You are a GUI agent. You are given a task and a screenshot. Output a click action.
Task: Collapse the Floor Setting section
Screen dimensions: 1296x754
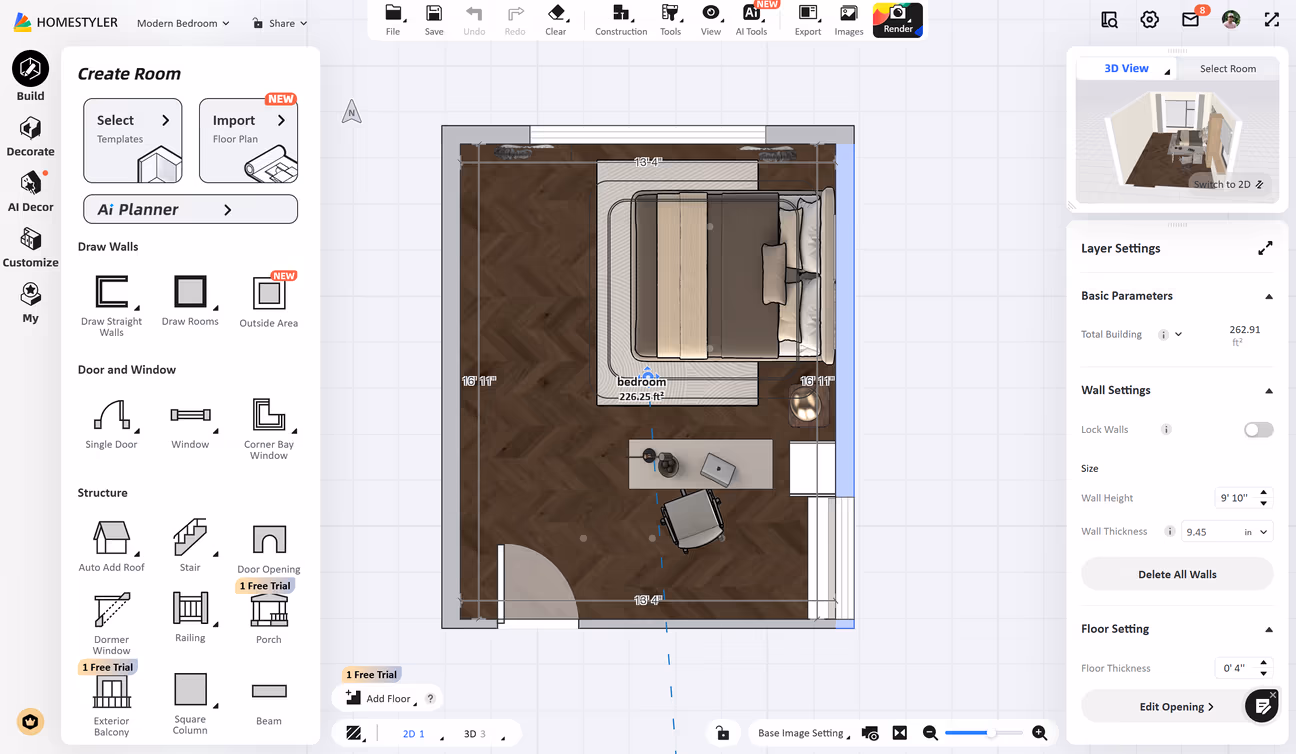[1269, 629]
